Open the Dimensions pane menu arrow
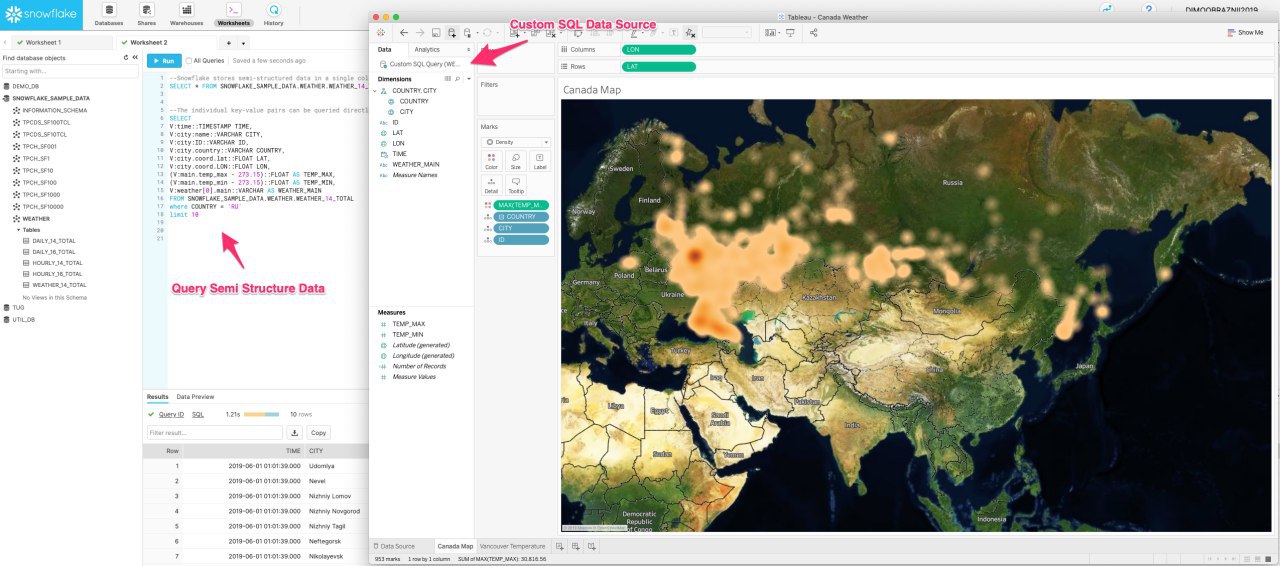This screenshot has height=566, width=1280. pos(468,78)
